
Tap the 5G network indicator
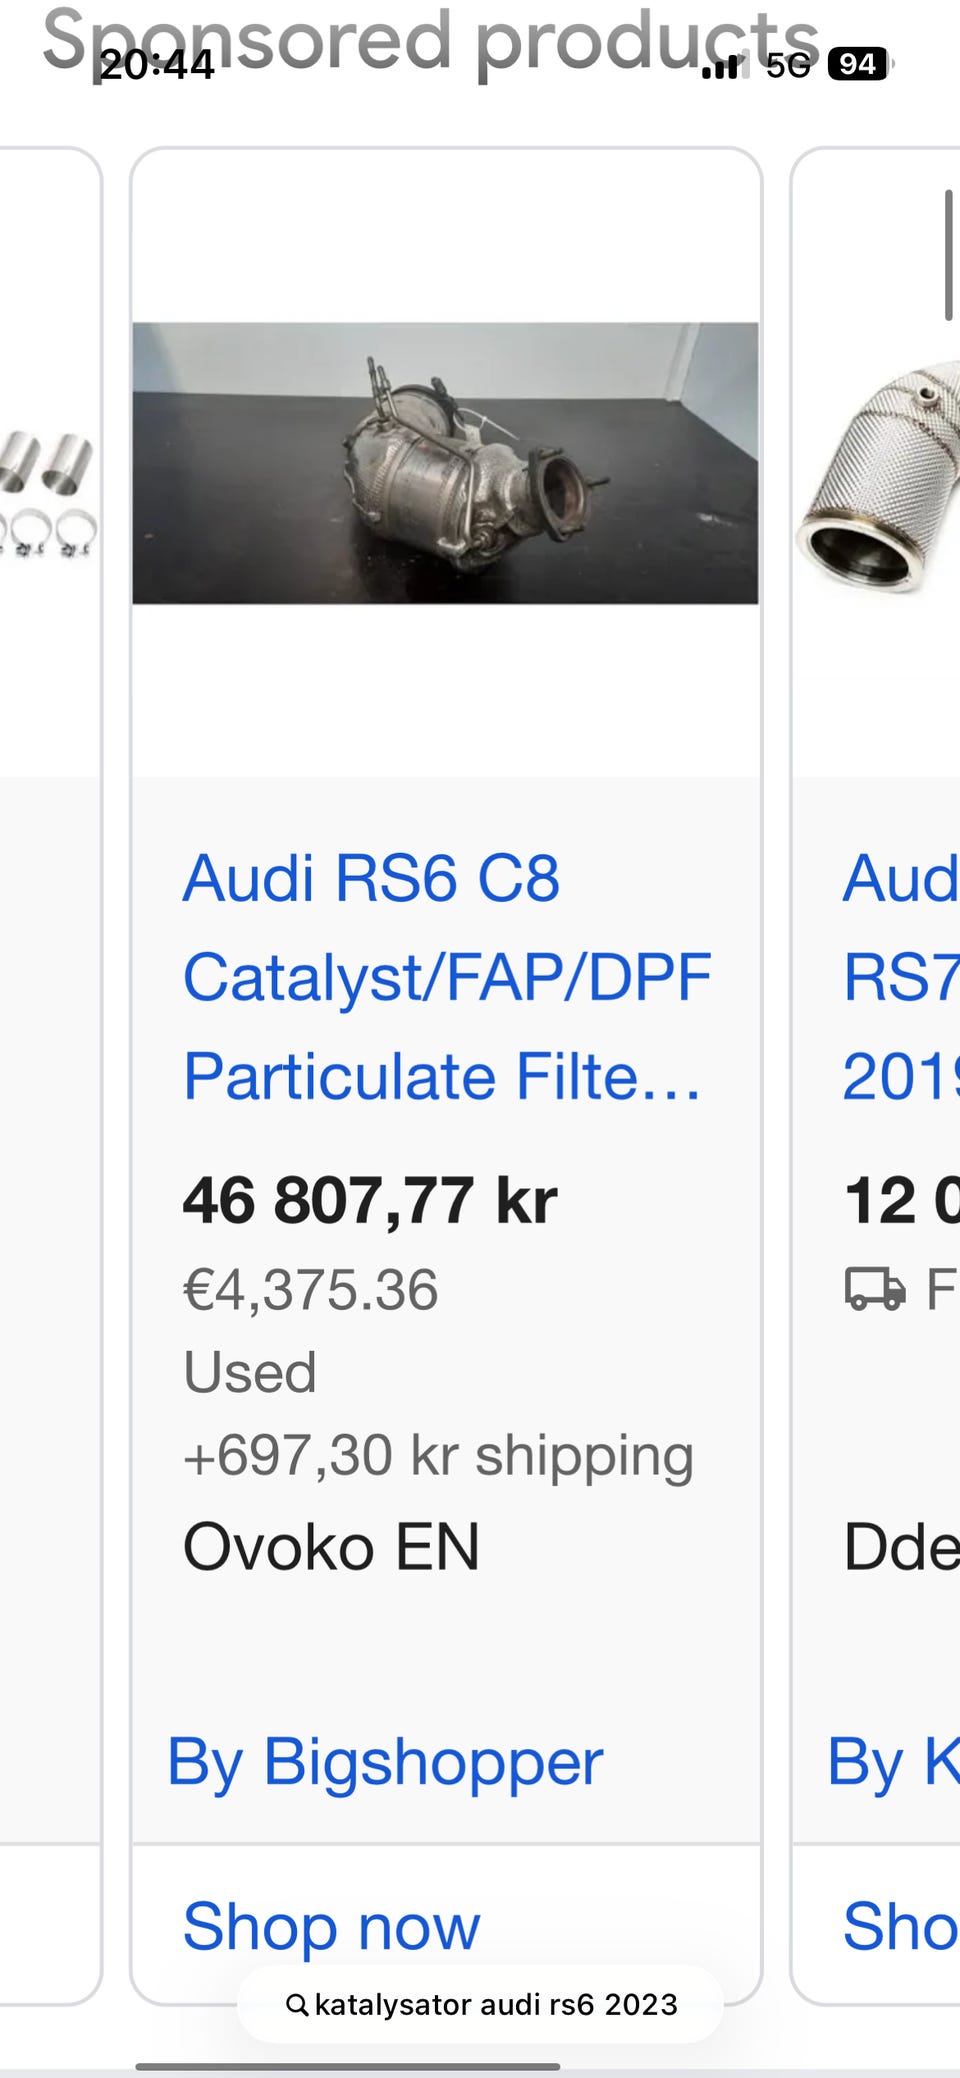(x=788, y=65)
